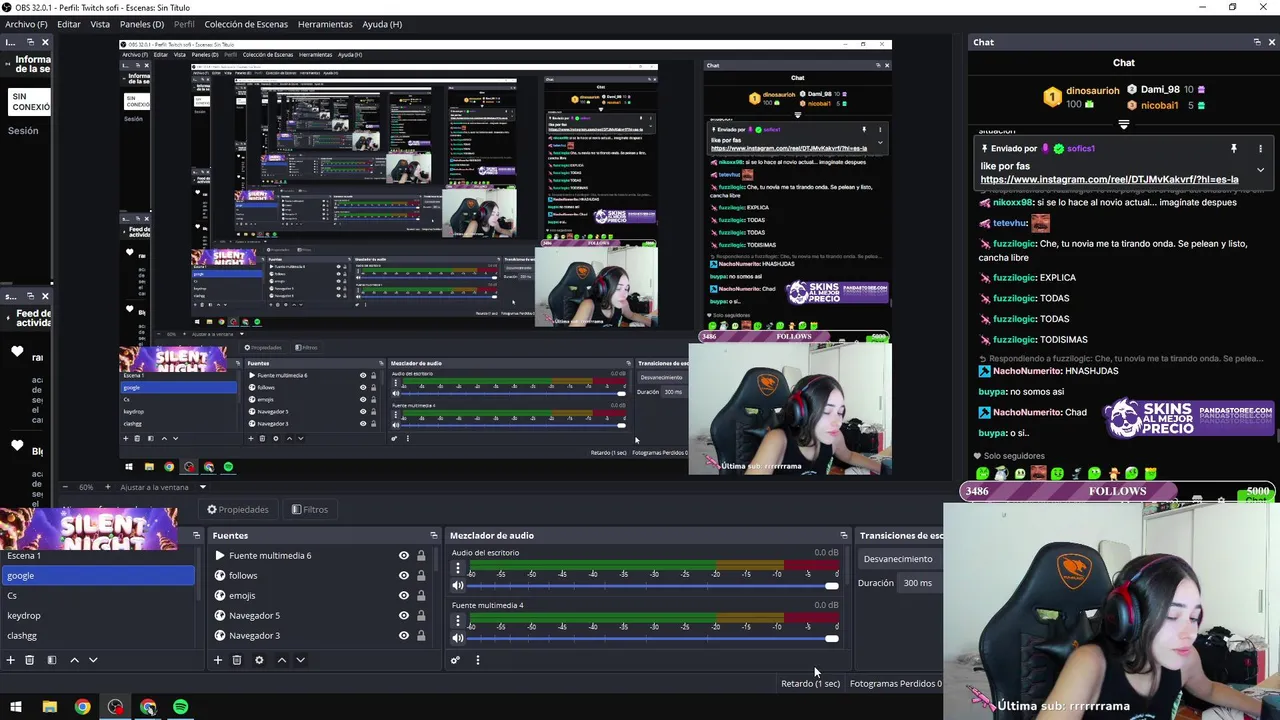Adjust Audio del escritorio volume slider
Viewport: 1280px width, 720px height.
point(653,585)
